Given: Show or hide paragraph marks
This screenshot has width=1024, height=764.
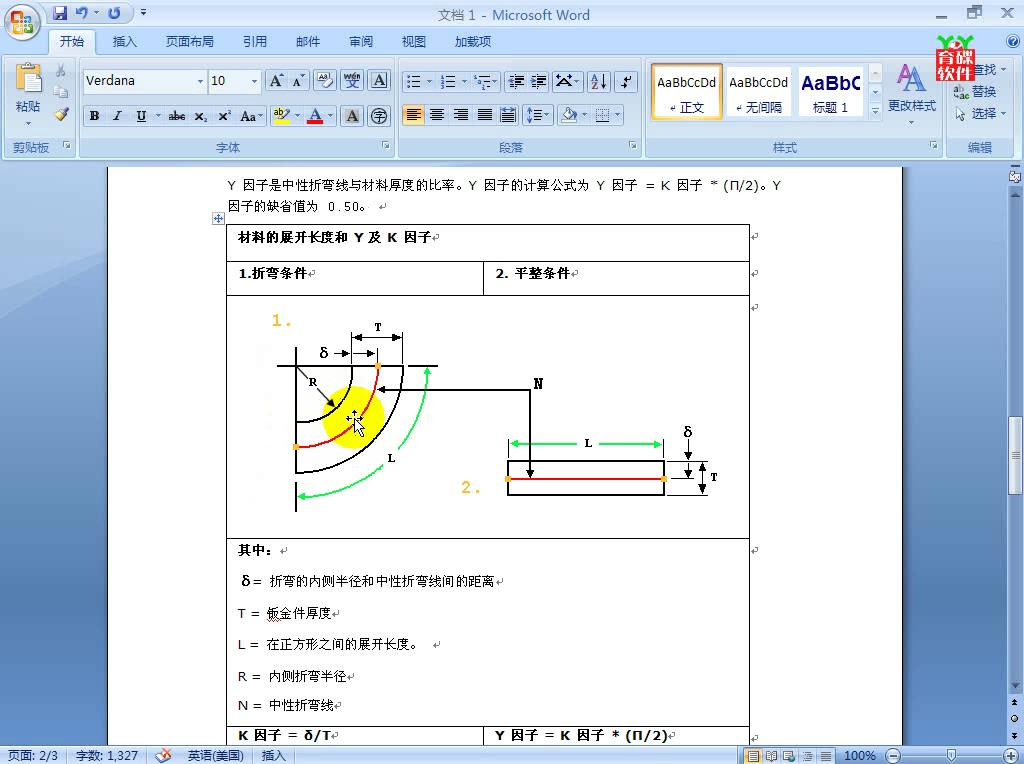Looking at the screenshot, I should coord(626,82).
